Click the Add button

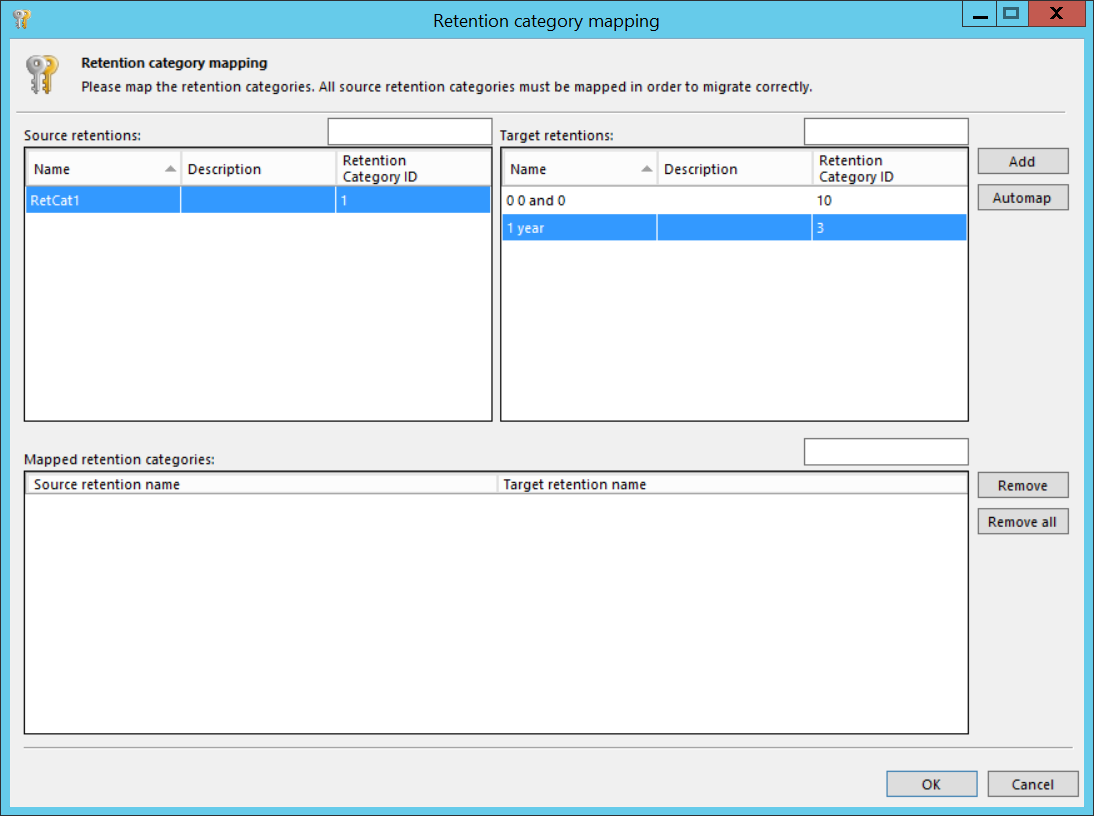(1022, 162)
